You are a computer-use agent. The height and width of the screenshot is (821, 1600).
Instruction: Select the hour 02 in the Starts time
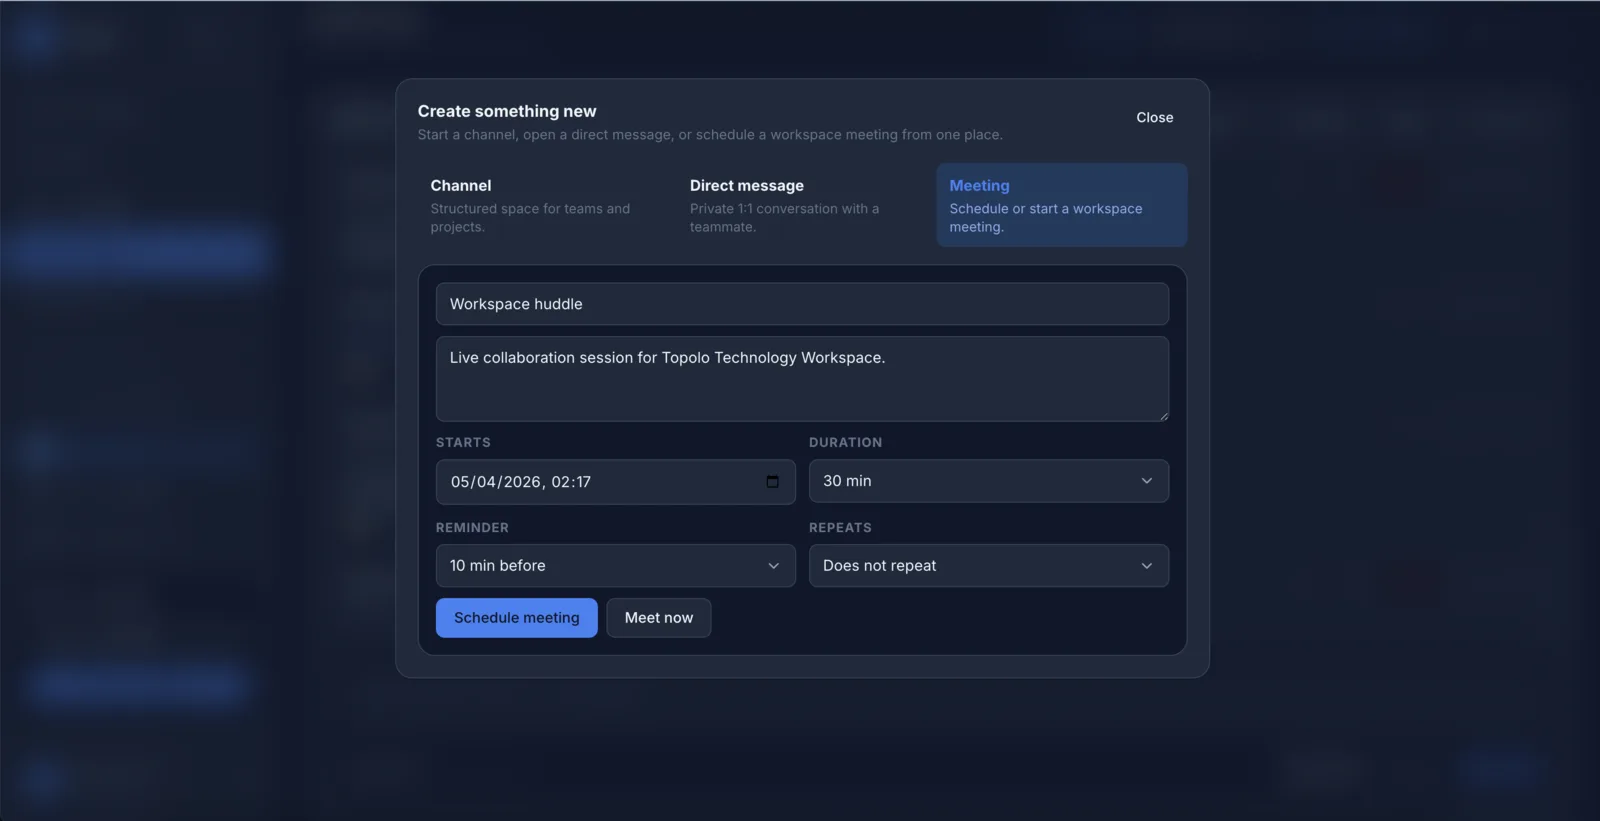tap(561, 482)
